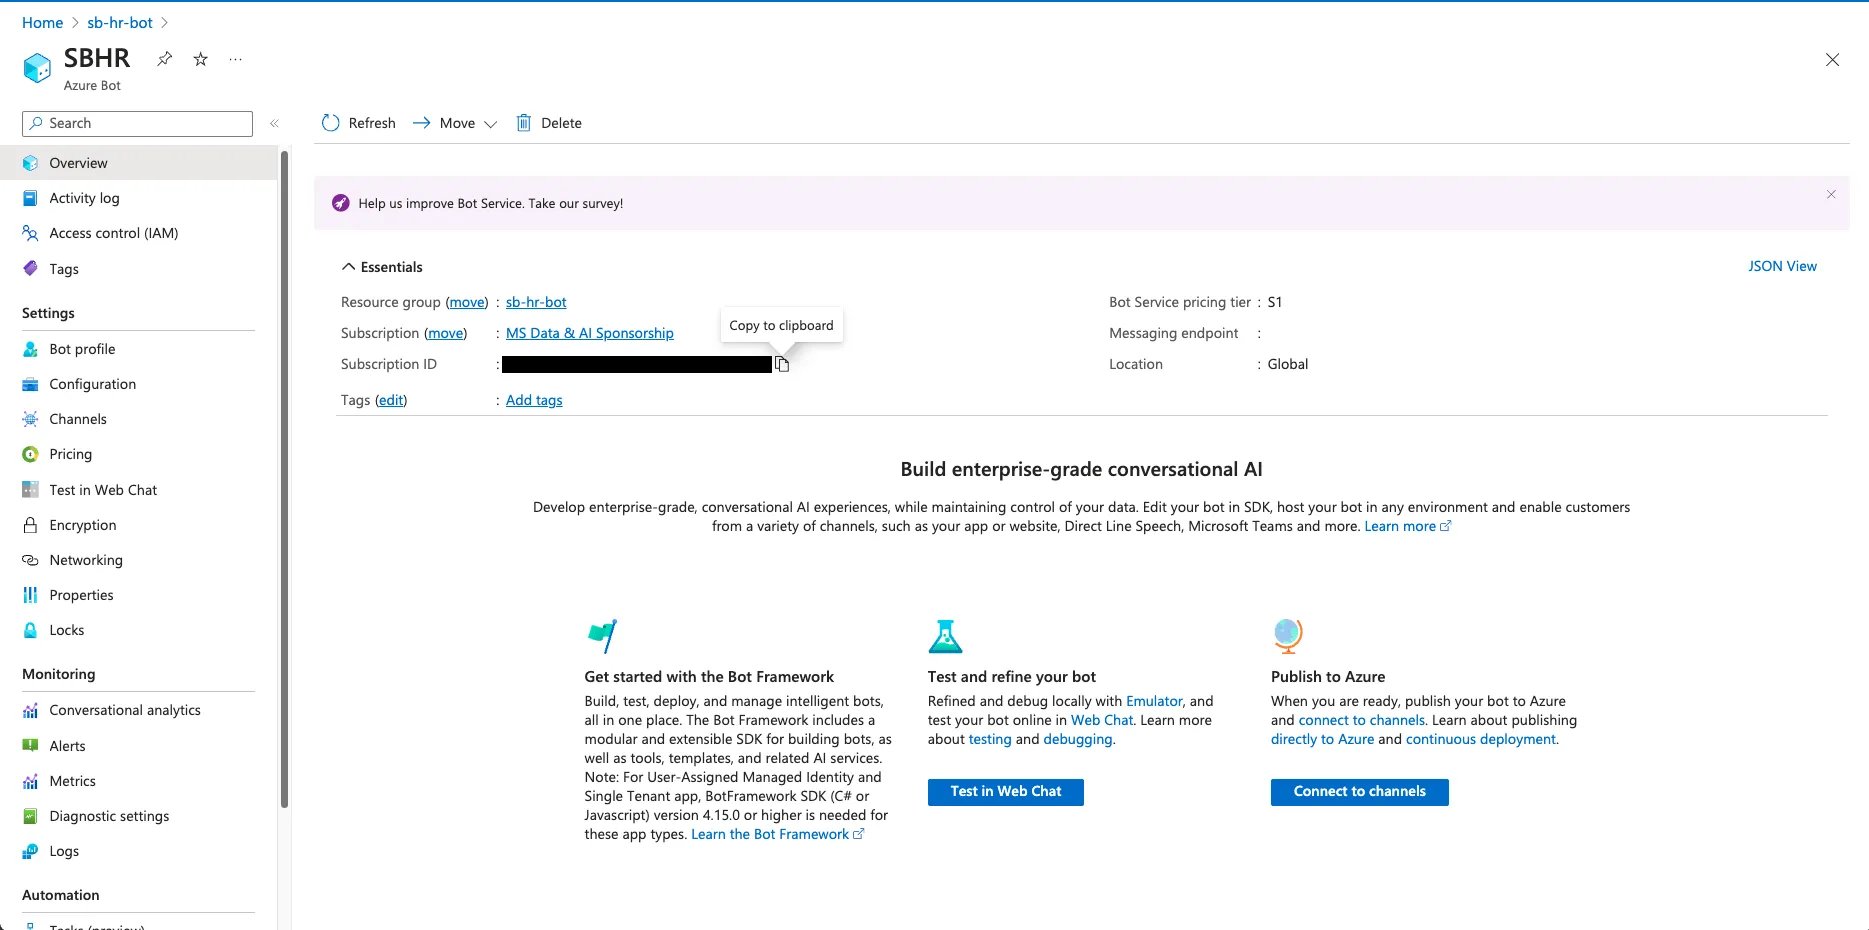Open MS Data & AI Sponsorship subscription
Screen dimensions: 1869x930
[x=589, y=333]
